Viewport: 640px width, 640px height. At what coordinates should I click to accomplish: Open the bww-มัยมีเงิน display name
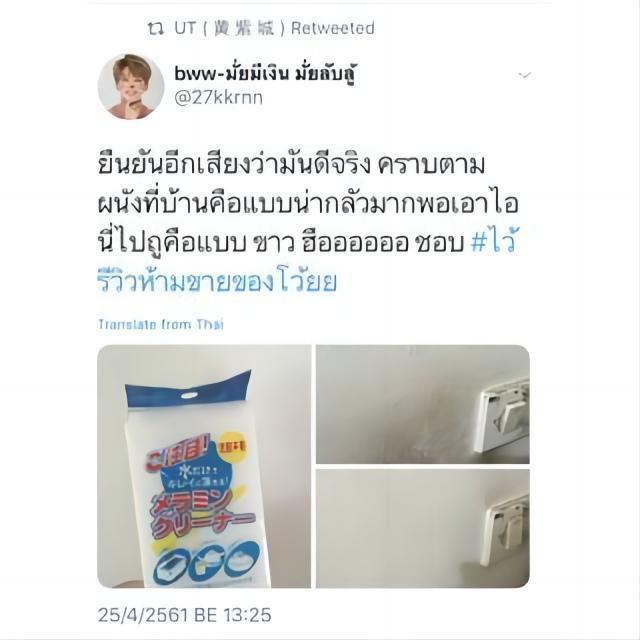click(x=265, y=74)
